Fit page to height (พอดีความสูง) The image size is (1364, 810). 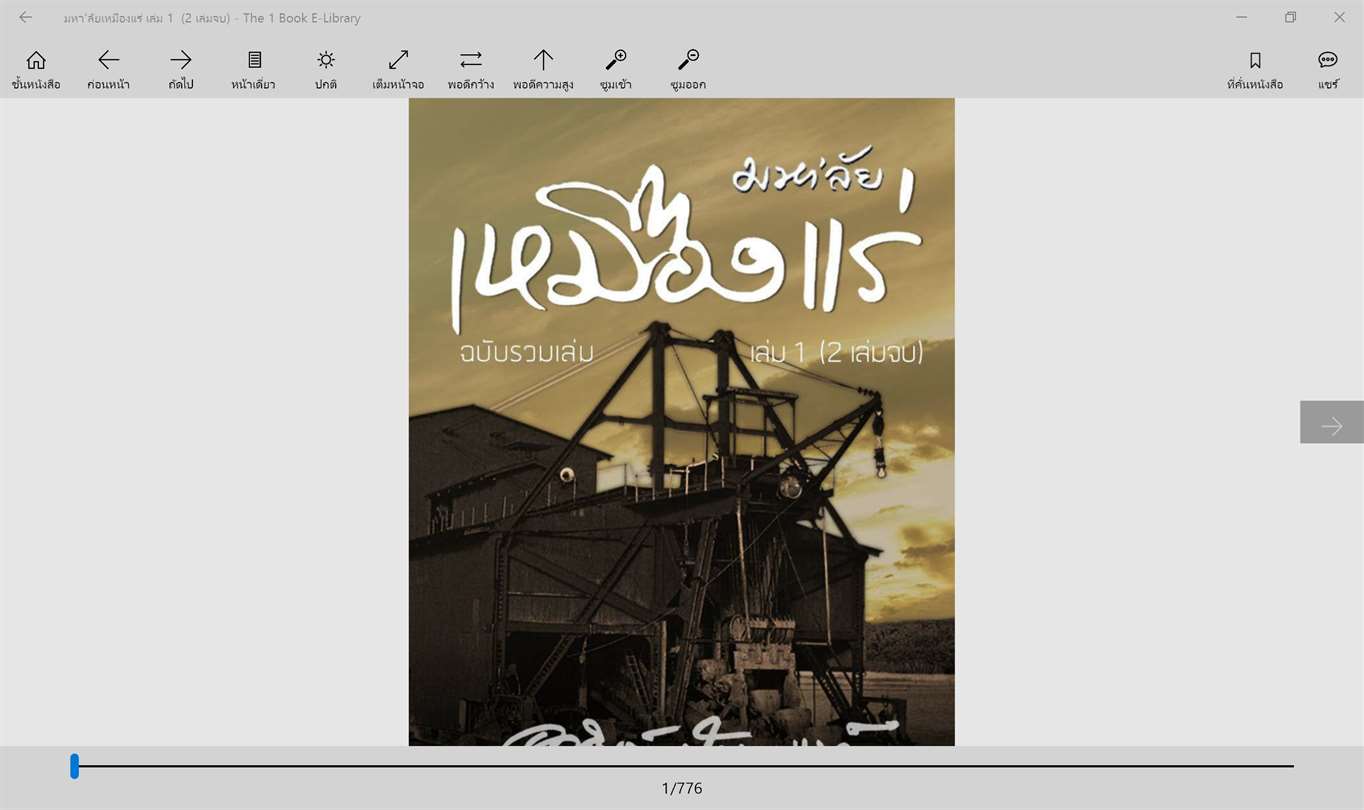(x=543, y=69)
